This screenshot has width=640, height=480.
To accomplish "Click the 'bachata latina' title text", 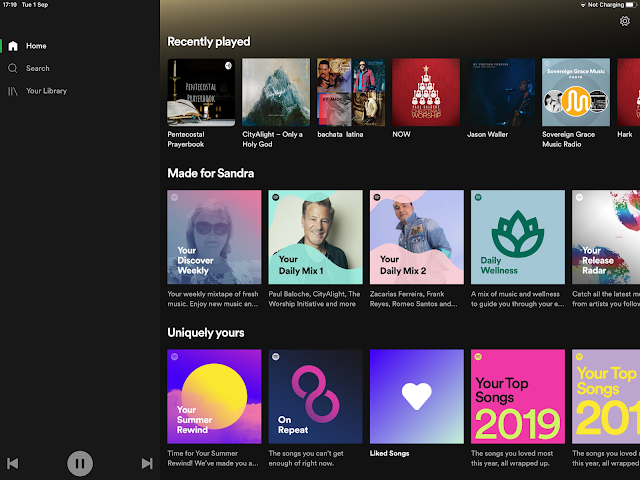I will [340, 134].
